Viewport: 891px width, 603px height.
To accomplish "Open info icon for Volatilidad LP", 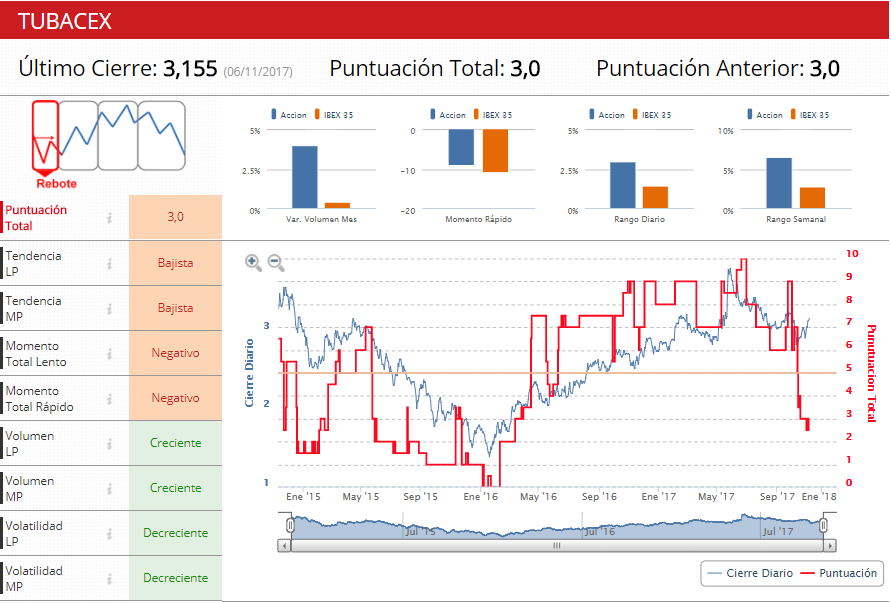I will tap(109, 533).
